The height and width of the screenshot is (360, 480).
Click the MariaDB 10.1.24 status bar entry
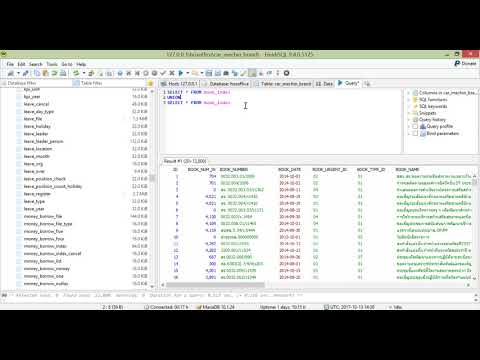click(x=216, y=307)
